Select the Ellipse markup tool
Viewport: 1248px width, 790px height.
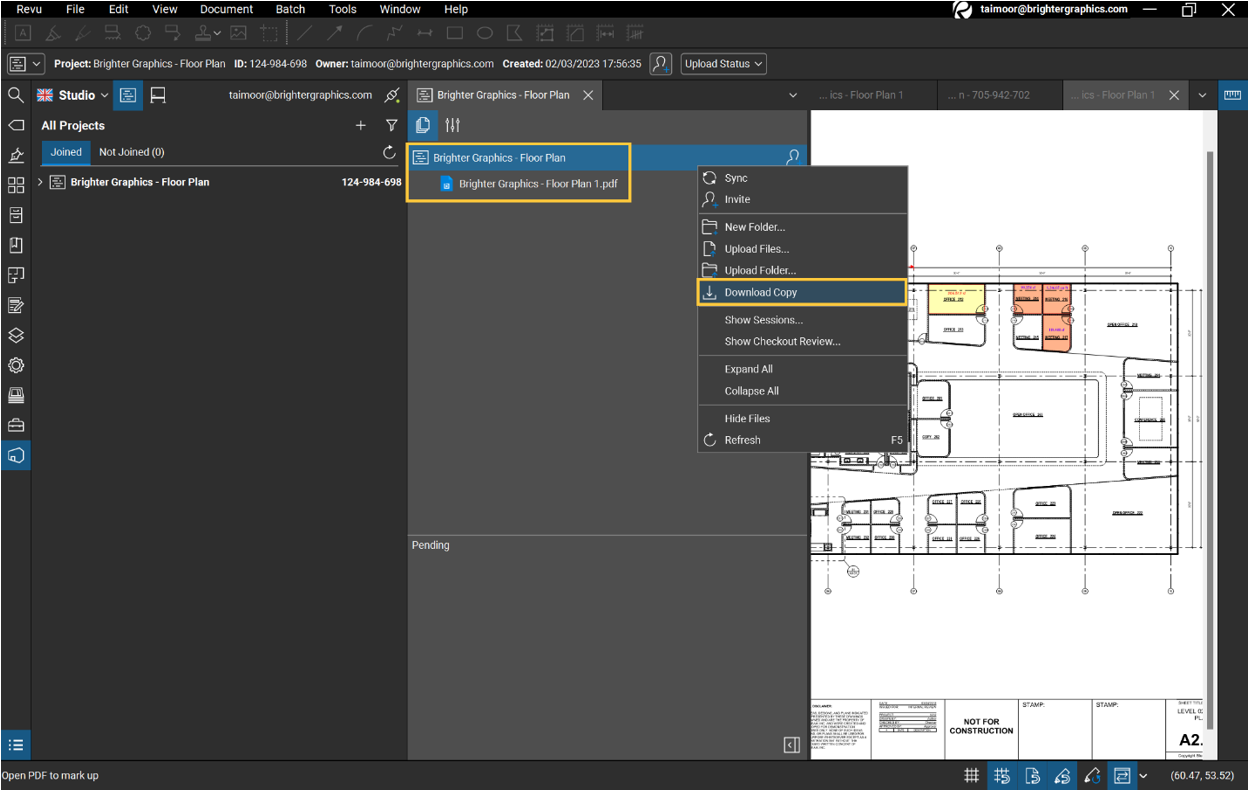[x=484, y=32]
